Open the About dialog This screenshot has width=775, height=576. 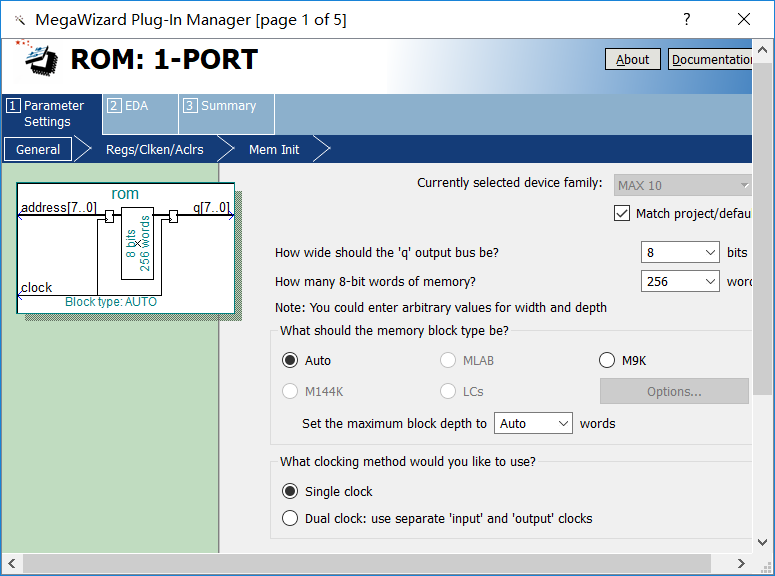tap(633, 59)
